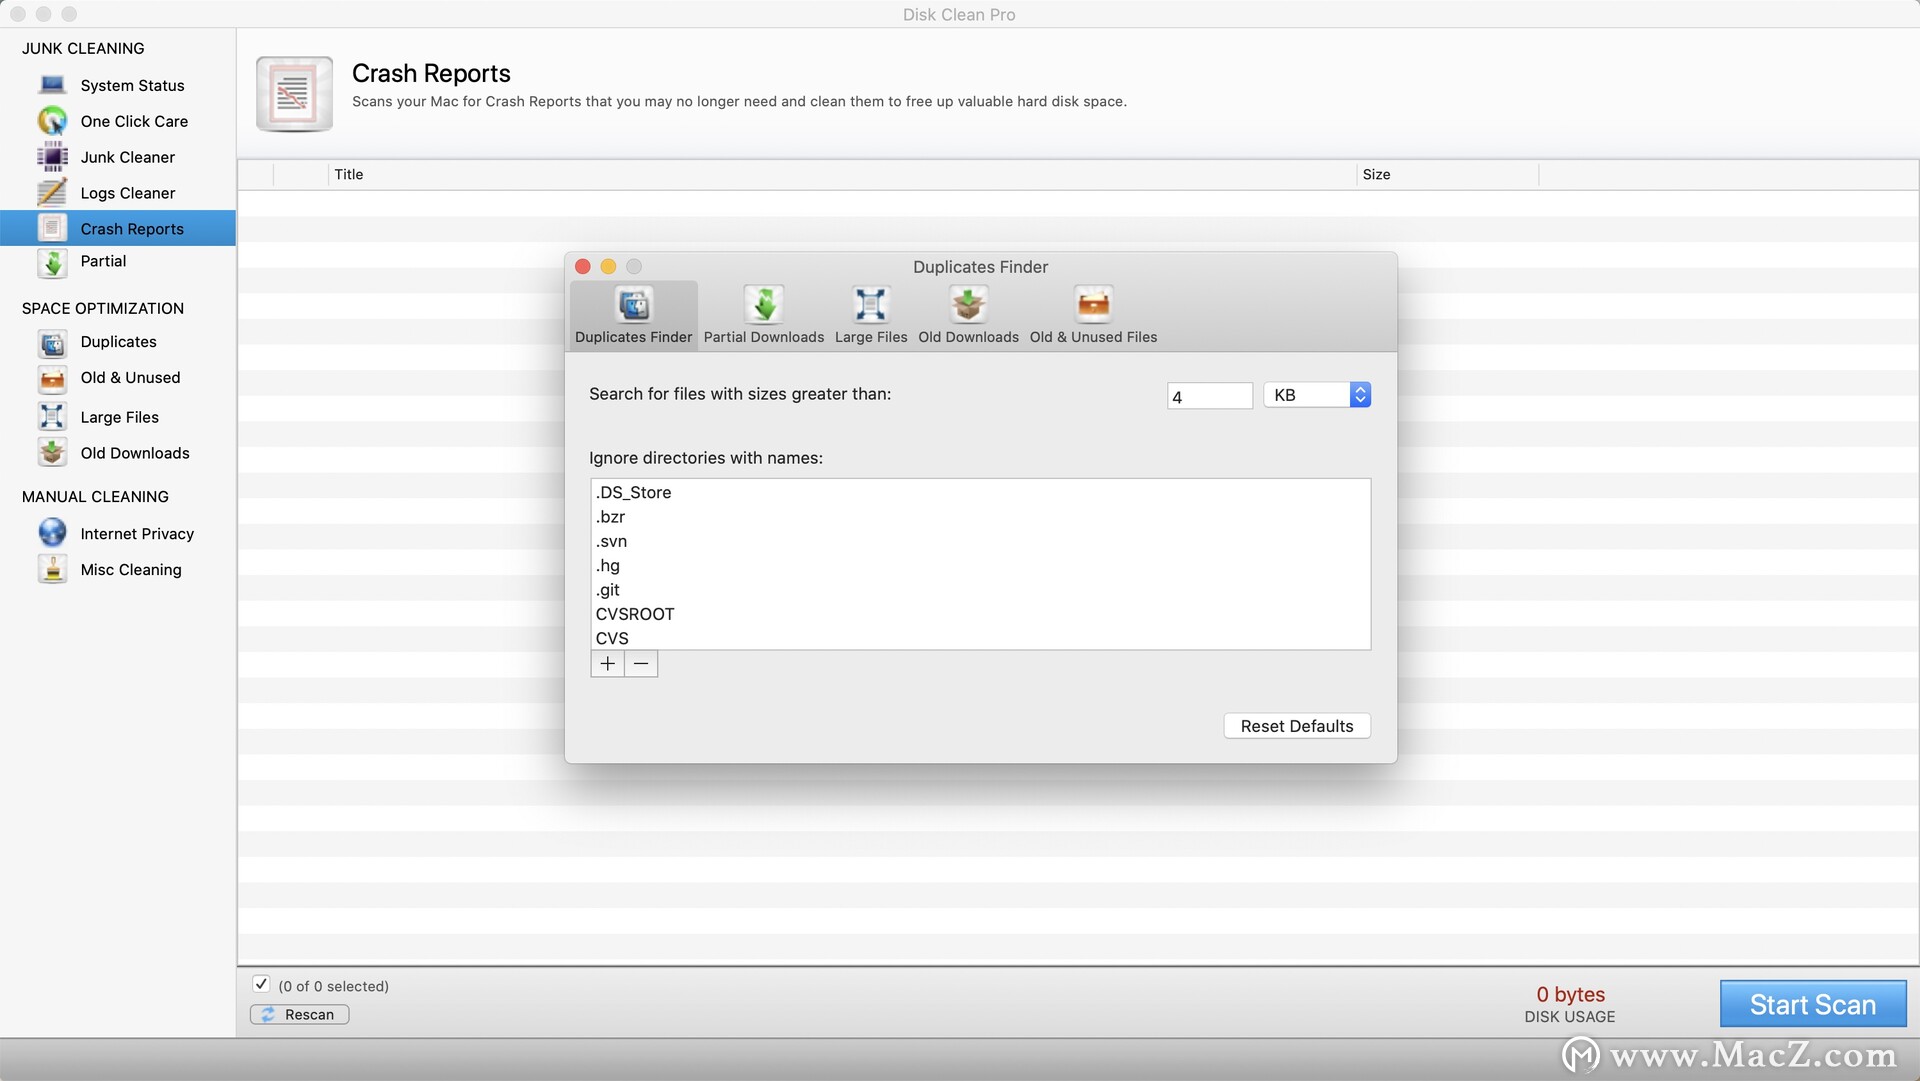
Task: Click the Old & Unused sidebar icon
Action: (52, 379)
